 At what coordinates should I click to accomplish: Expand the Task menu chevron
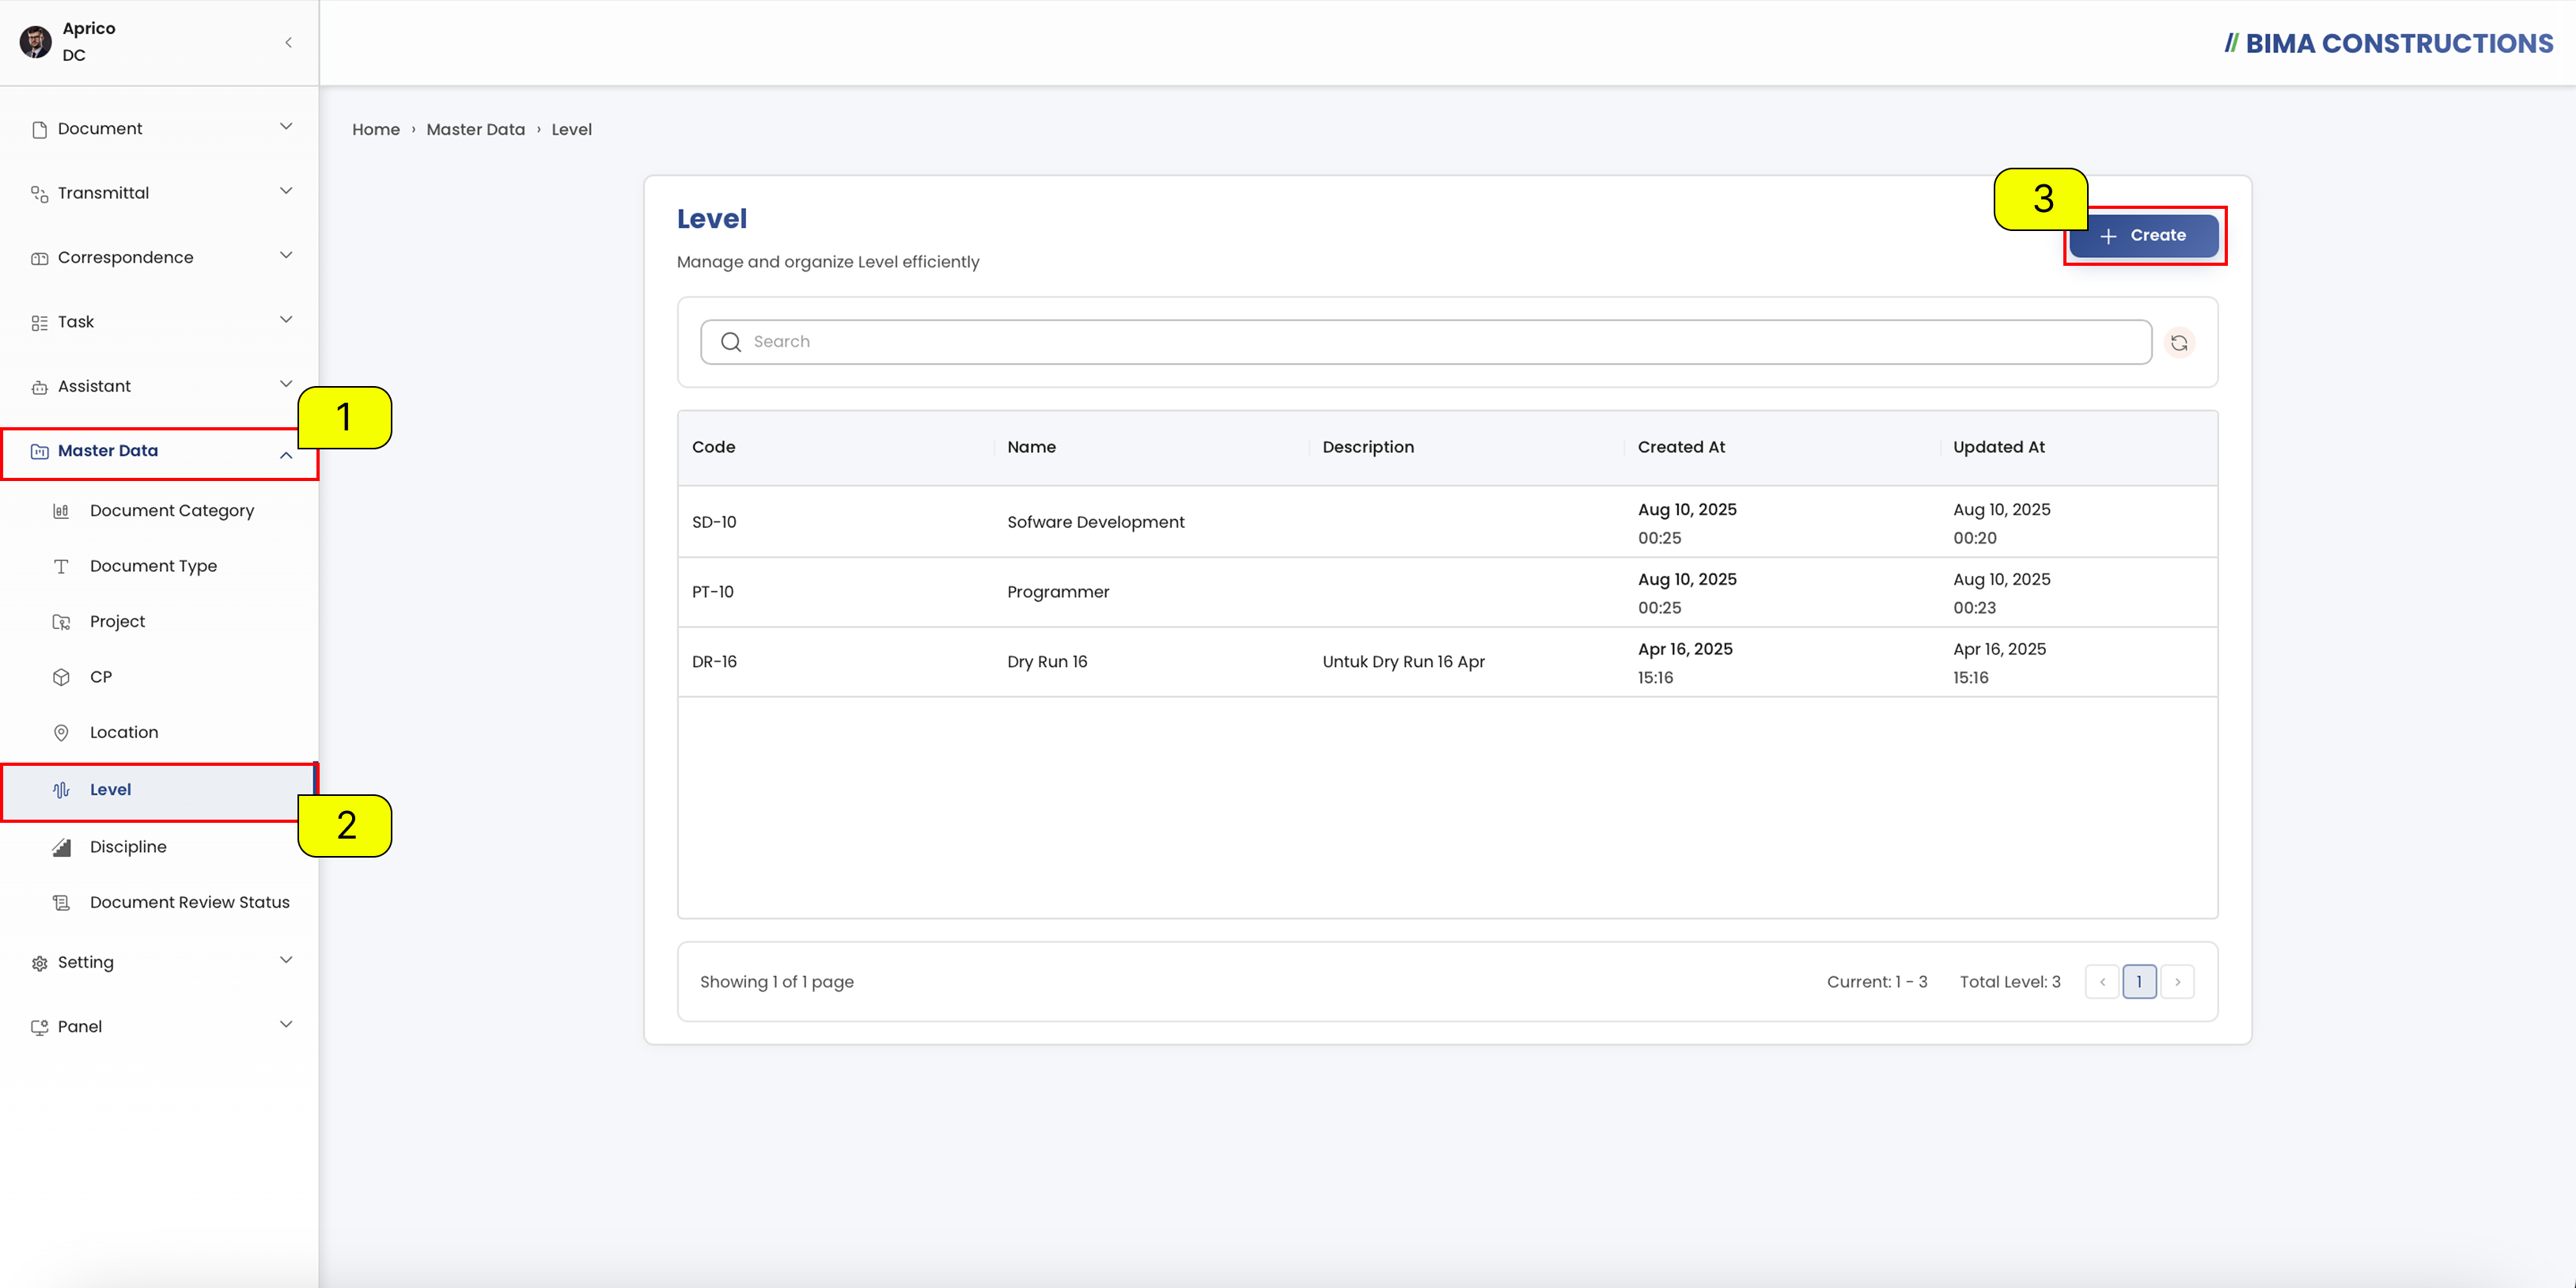point(286,320)
